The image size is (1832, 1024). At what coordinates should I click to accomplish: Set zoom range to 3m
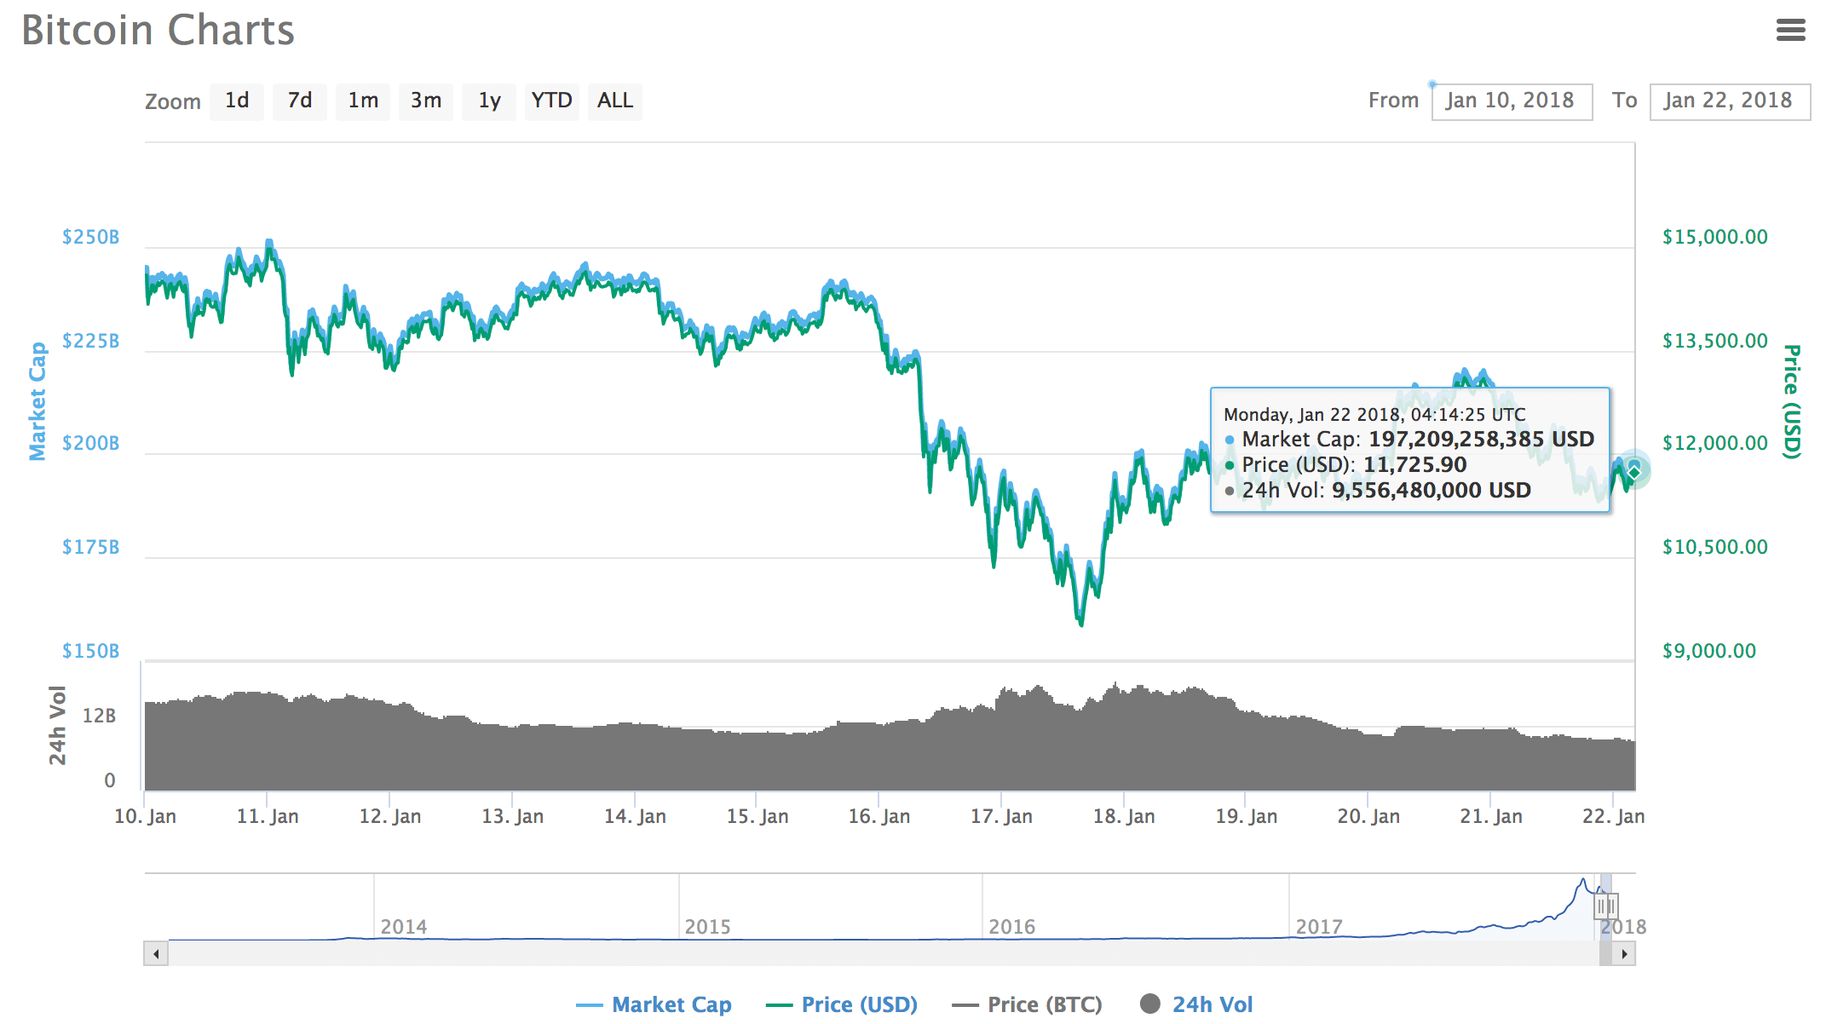(426, 101)
